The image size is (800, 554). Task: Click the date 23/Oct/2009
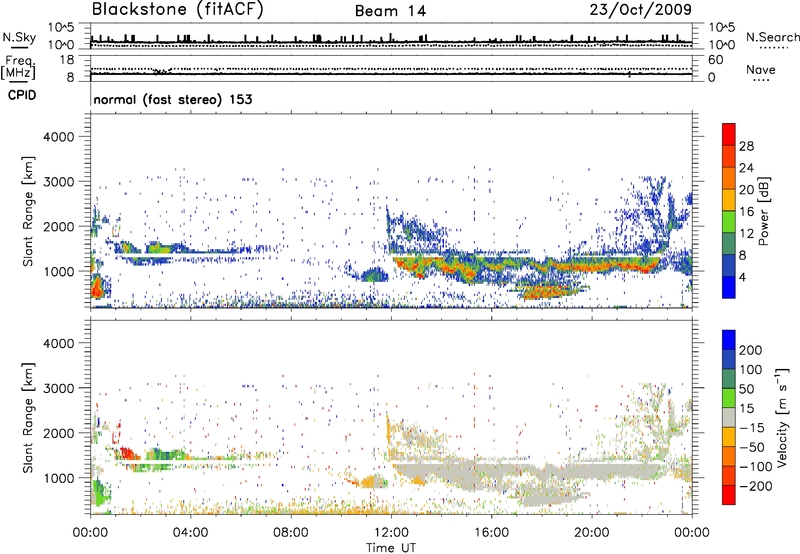click(x=641, y=10)
